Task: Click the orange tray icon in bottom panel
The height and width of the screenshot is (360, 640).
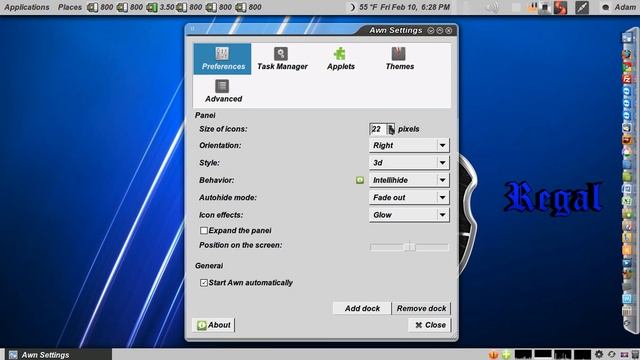Action: click(x=493, y=355)
